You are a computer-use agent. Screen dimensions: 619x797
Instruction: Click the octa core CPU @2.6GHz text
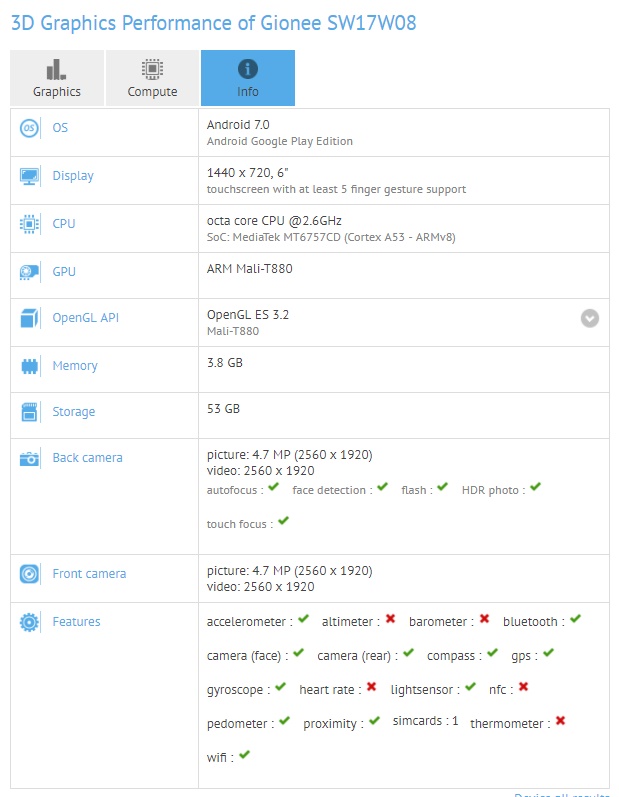click(x=274, y=221)
